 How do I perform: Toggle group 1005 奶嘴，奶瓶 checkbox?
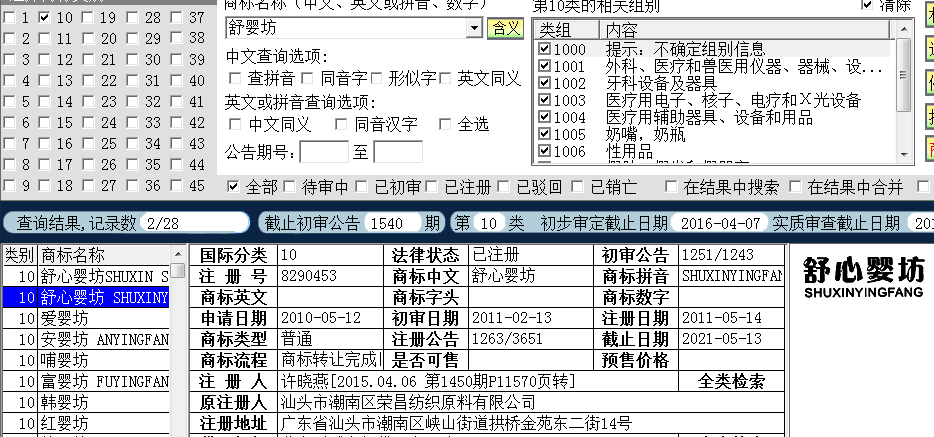tap(544, 134)
